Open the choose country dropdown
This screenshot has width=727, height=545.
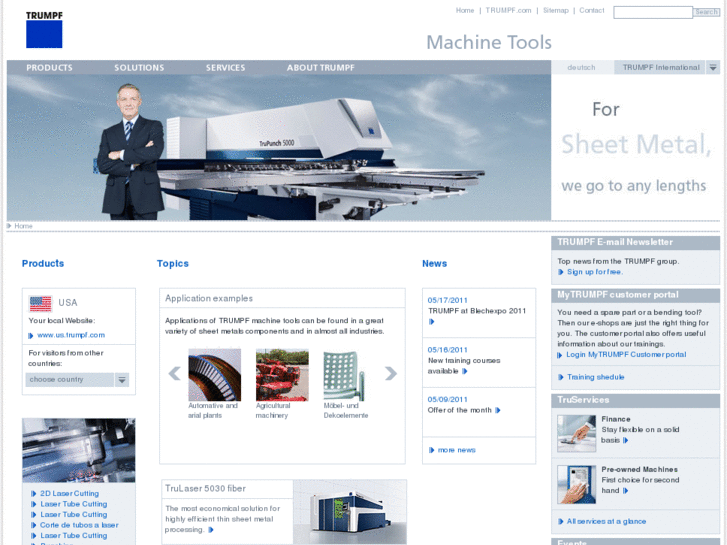click(x=77, y=380)
